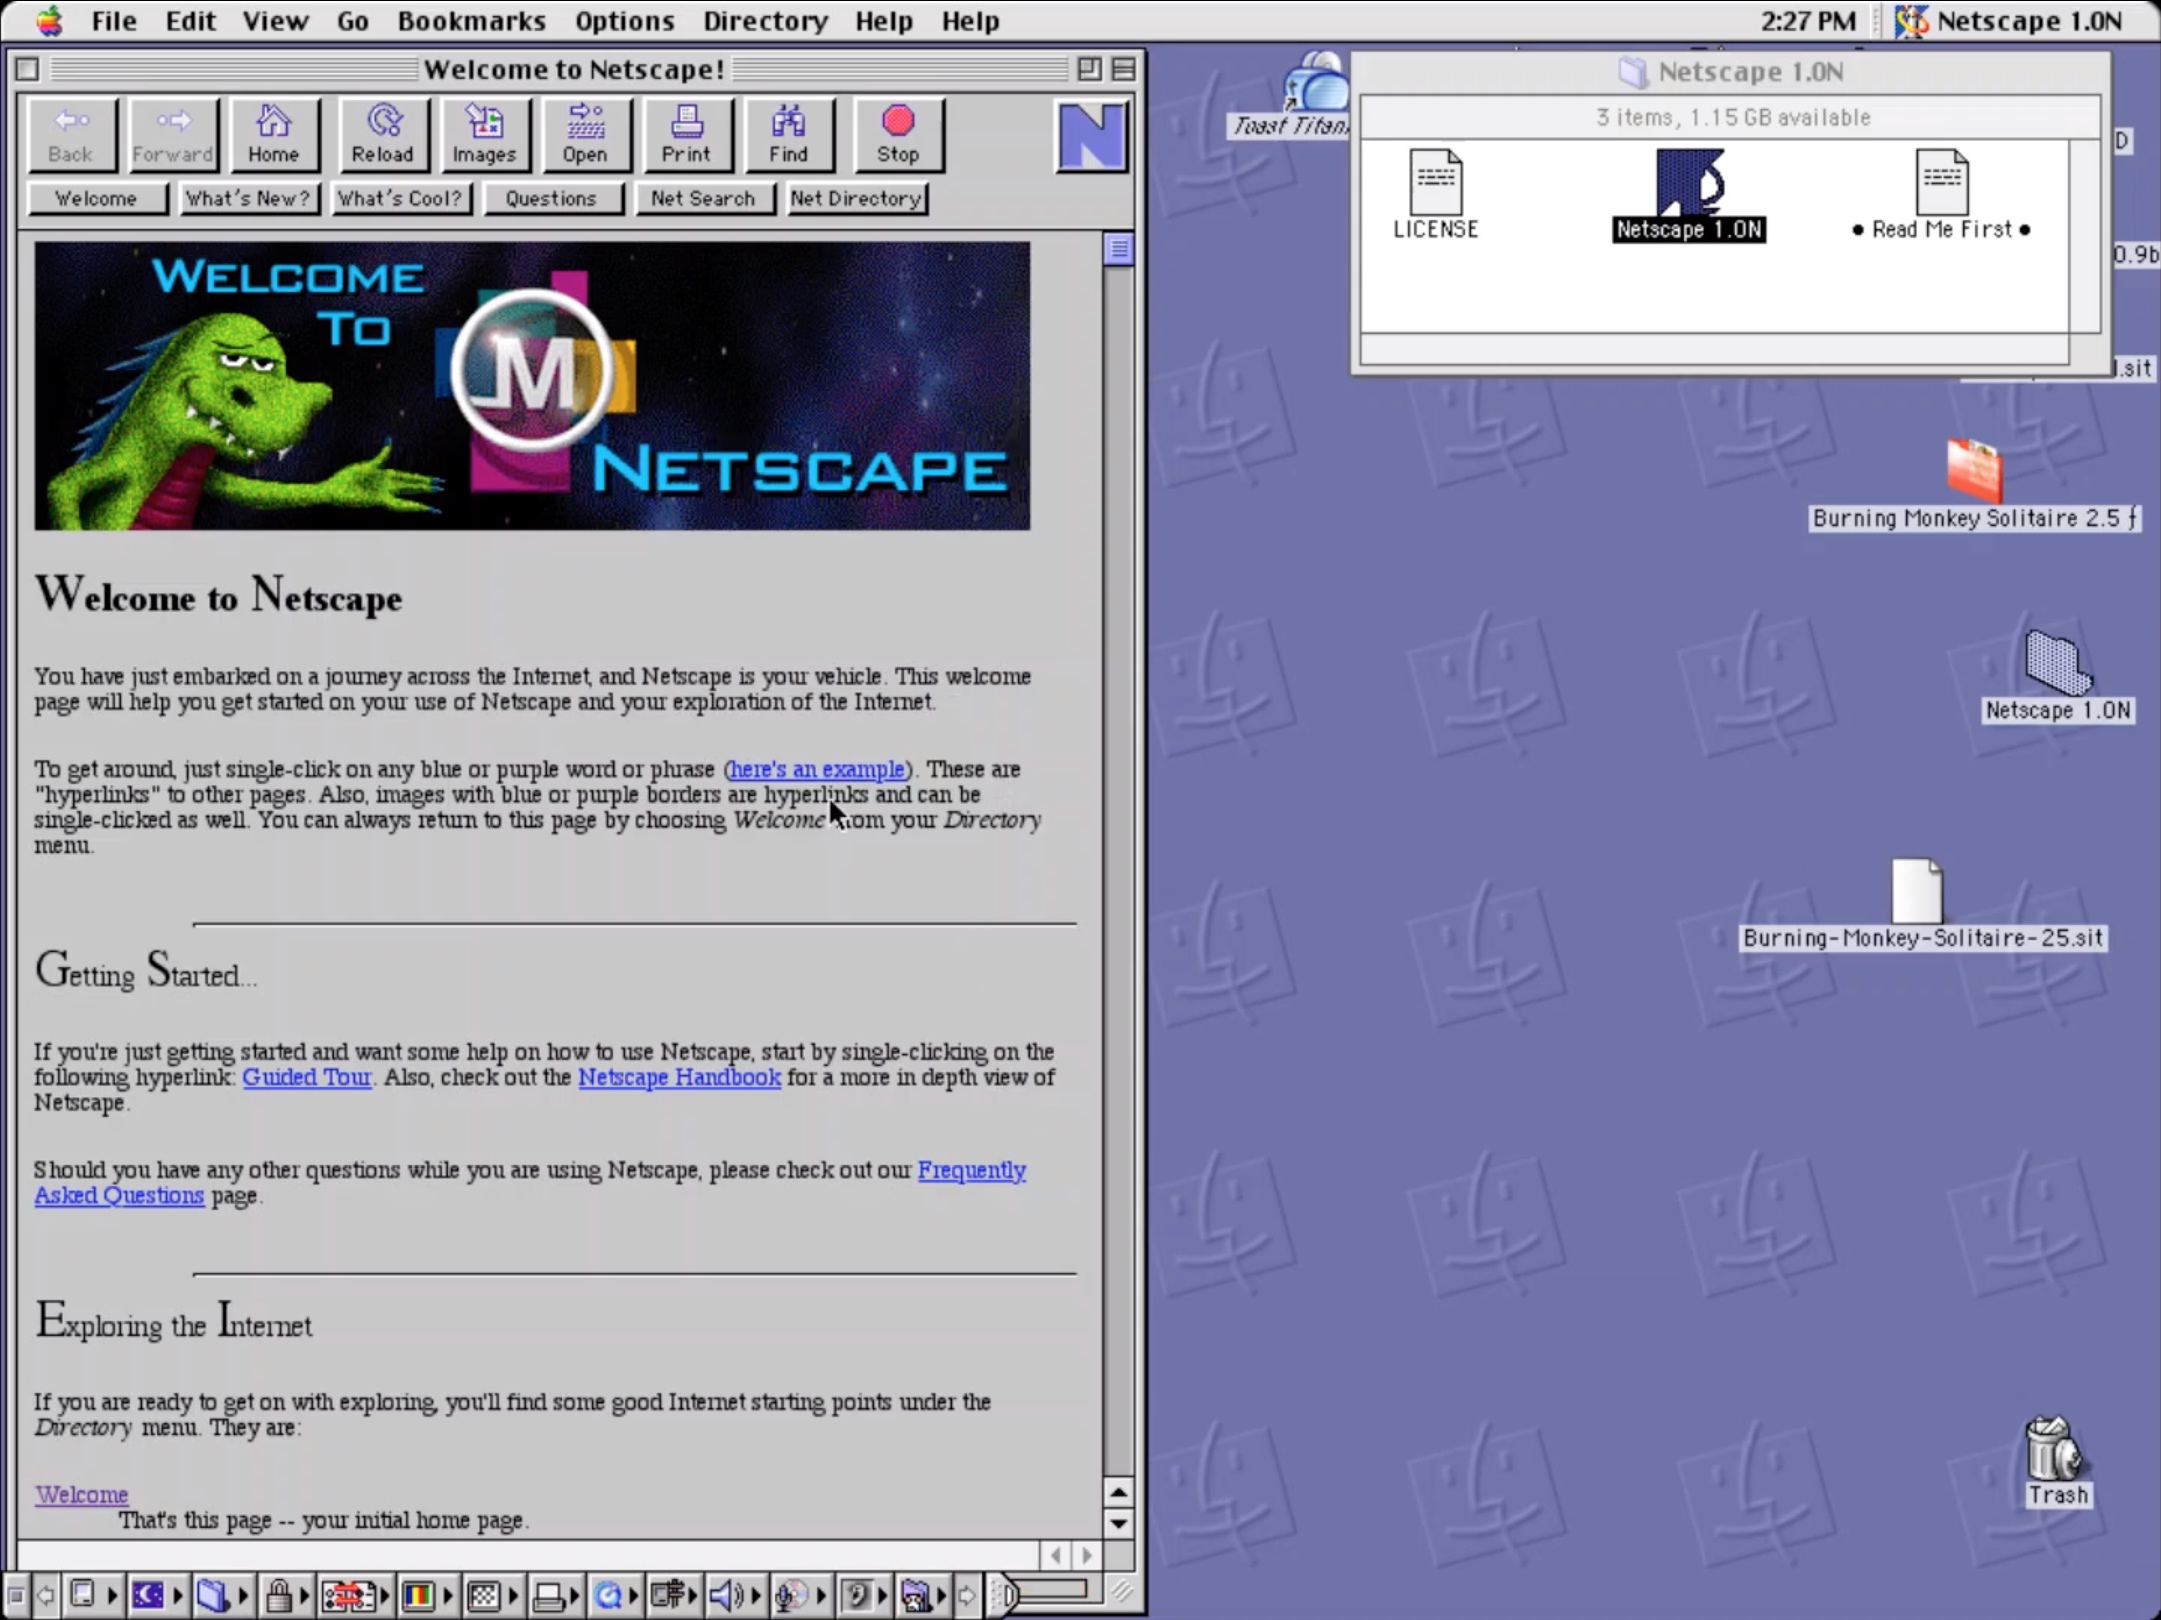The width and height of the screenshot is (2161, 1620).
Task: Click the Back navigation button
Action: point(70,133)
